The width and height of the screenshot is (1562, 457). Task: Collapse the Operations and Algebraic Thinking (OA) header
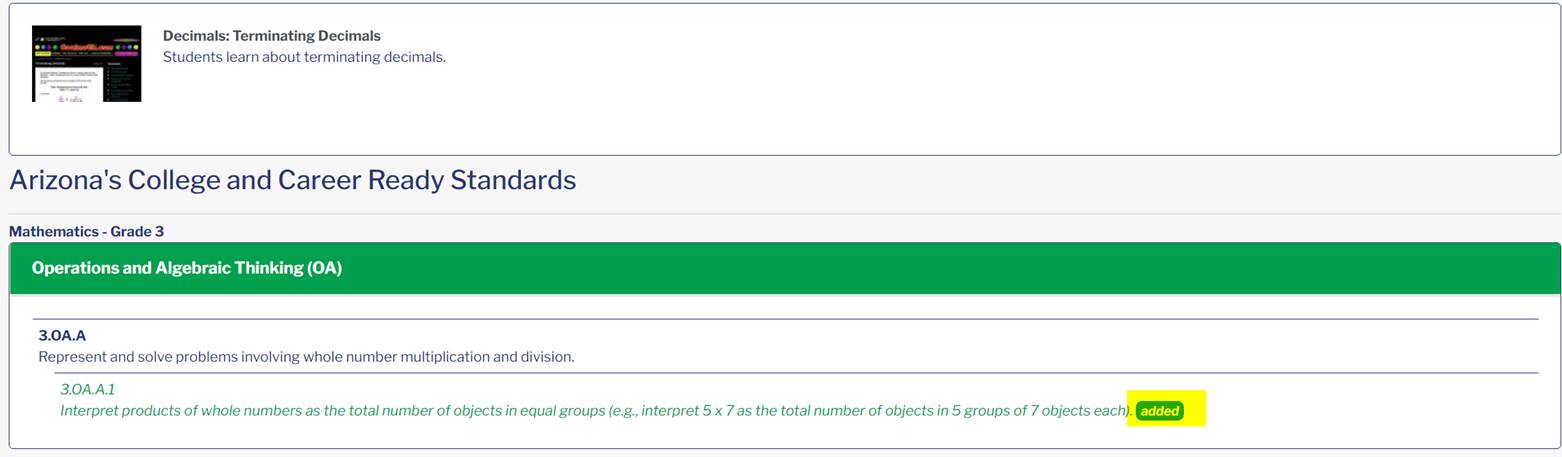785,268
